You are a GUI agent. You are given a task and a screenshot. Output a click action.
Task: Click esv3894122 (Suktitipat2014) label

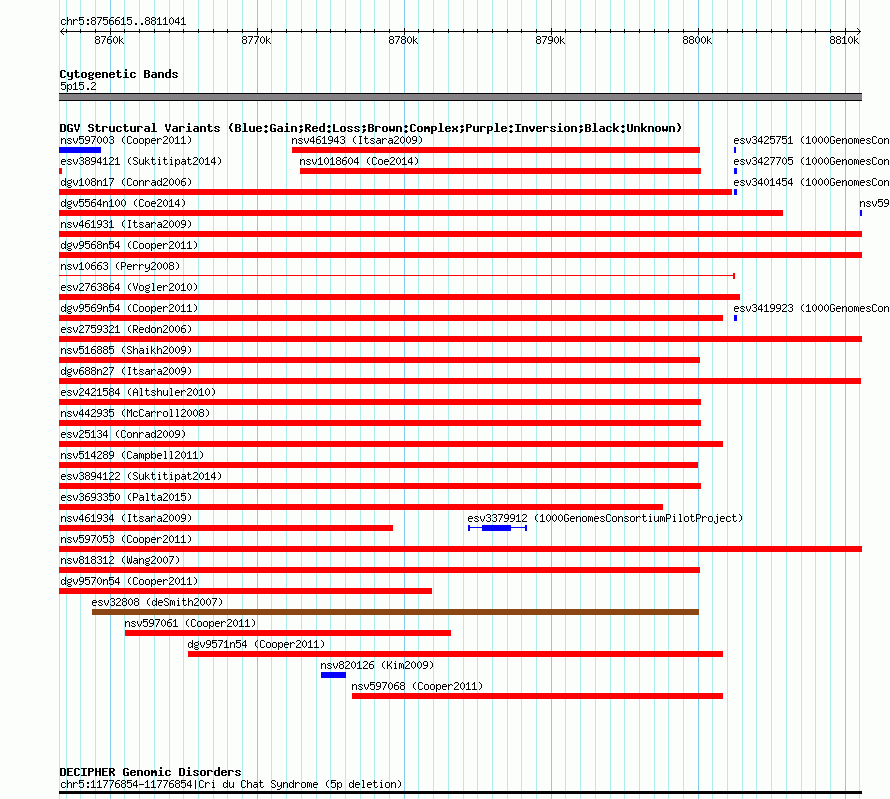[x=141, y=476]
